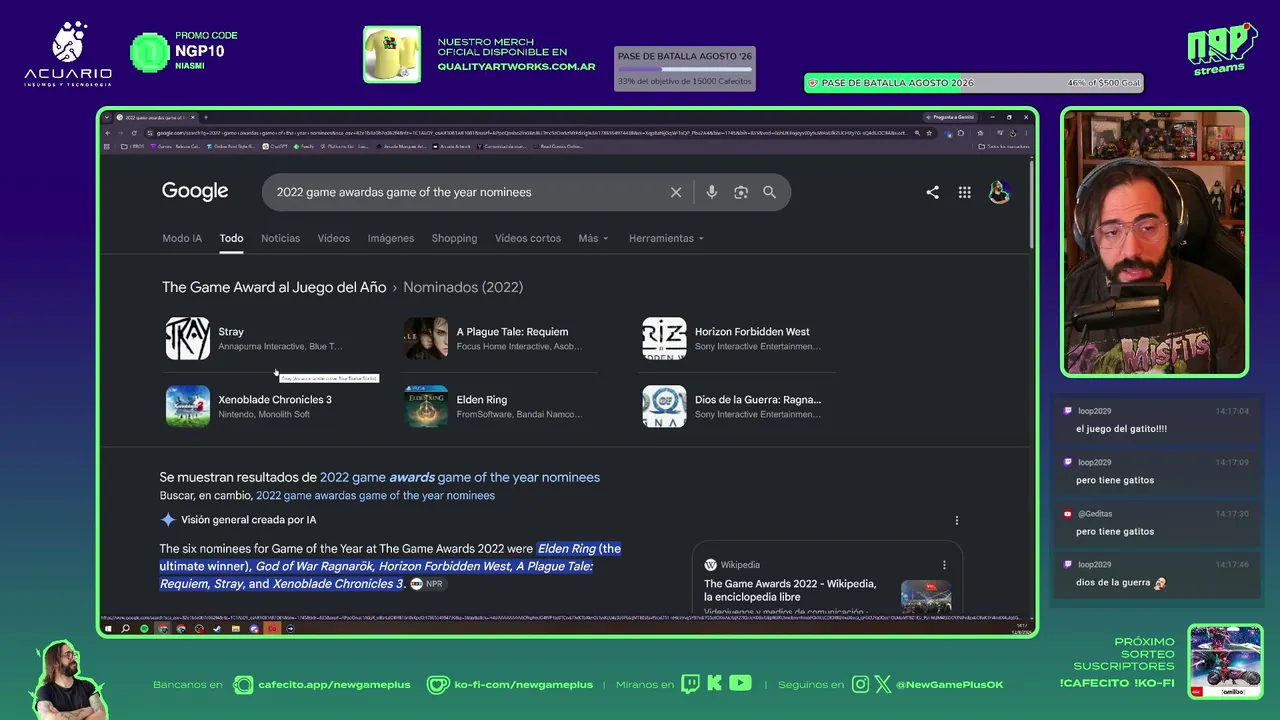This screenshot has width=1280, height=720.
Task: Open Wikipedia card options menu
Action: pyautogui.click(x=944, y=565)
